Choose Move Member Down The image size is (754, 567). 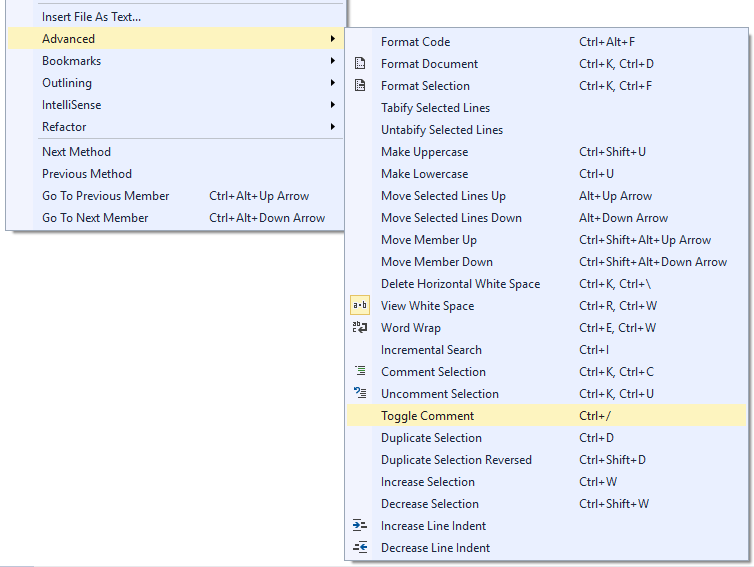coord(547,262)
